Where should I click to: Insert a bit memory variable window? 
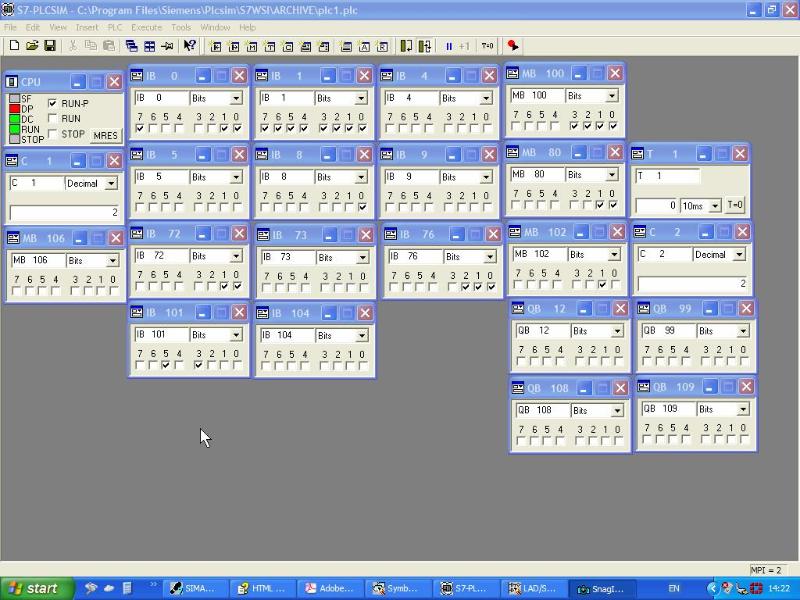tap(252, 47)
